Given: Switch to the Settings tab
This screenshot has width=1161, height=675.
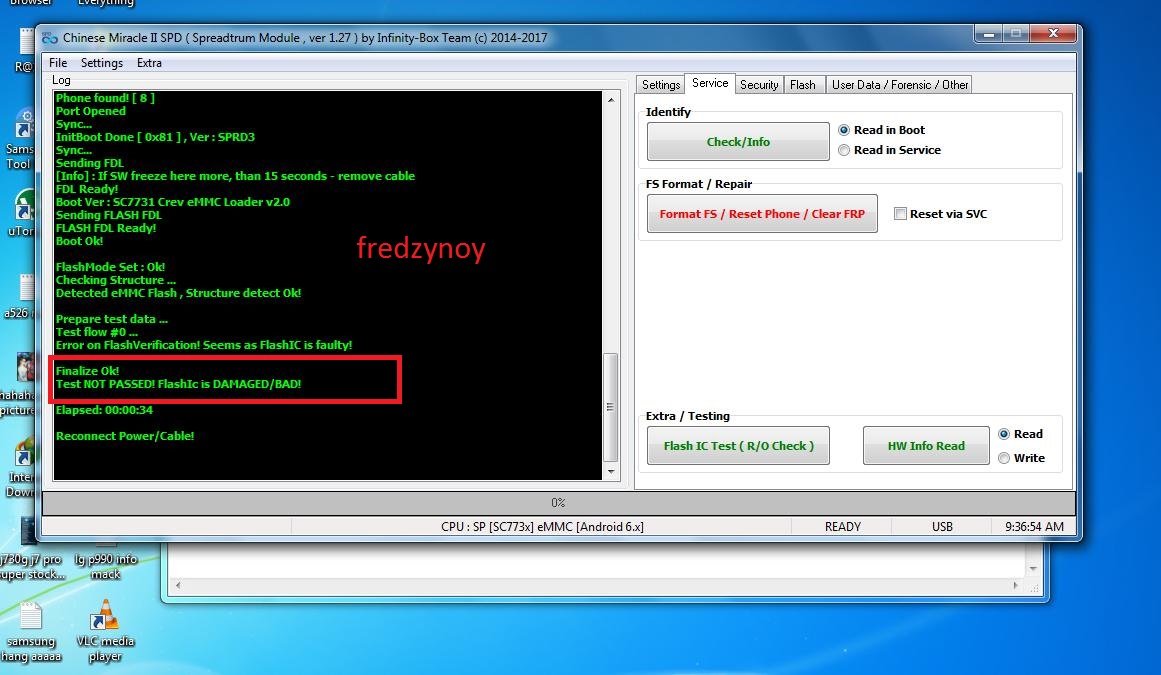Looking at the screenshot, I should coord(660,84).
